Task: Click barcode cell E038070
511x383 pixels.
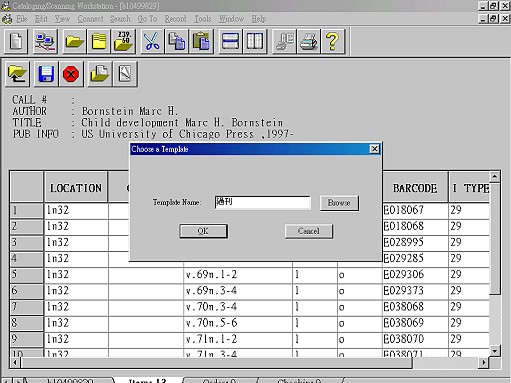Action: pyautogui.click(x=415, y=339)
